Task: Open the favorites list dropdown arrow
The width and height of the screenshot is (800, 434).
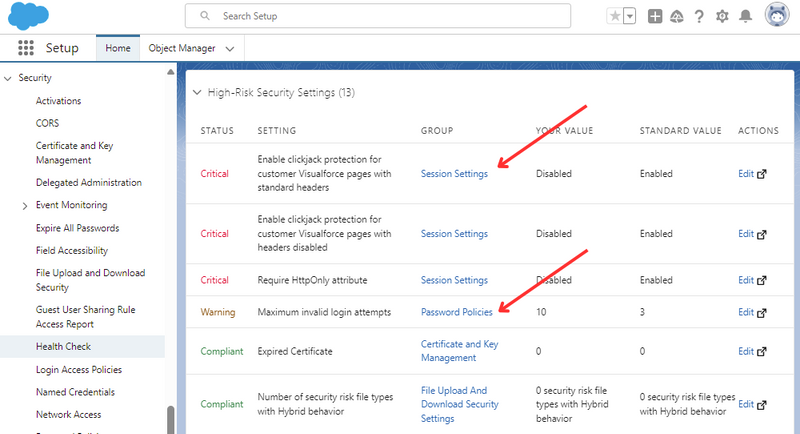Action: [630, 16]
